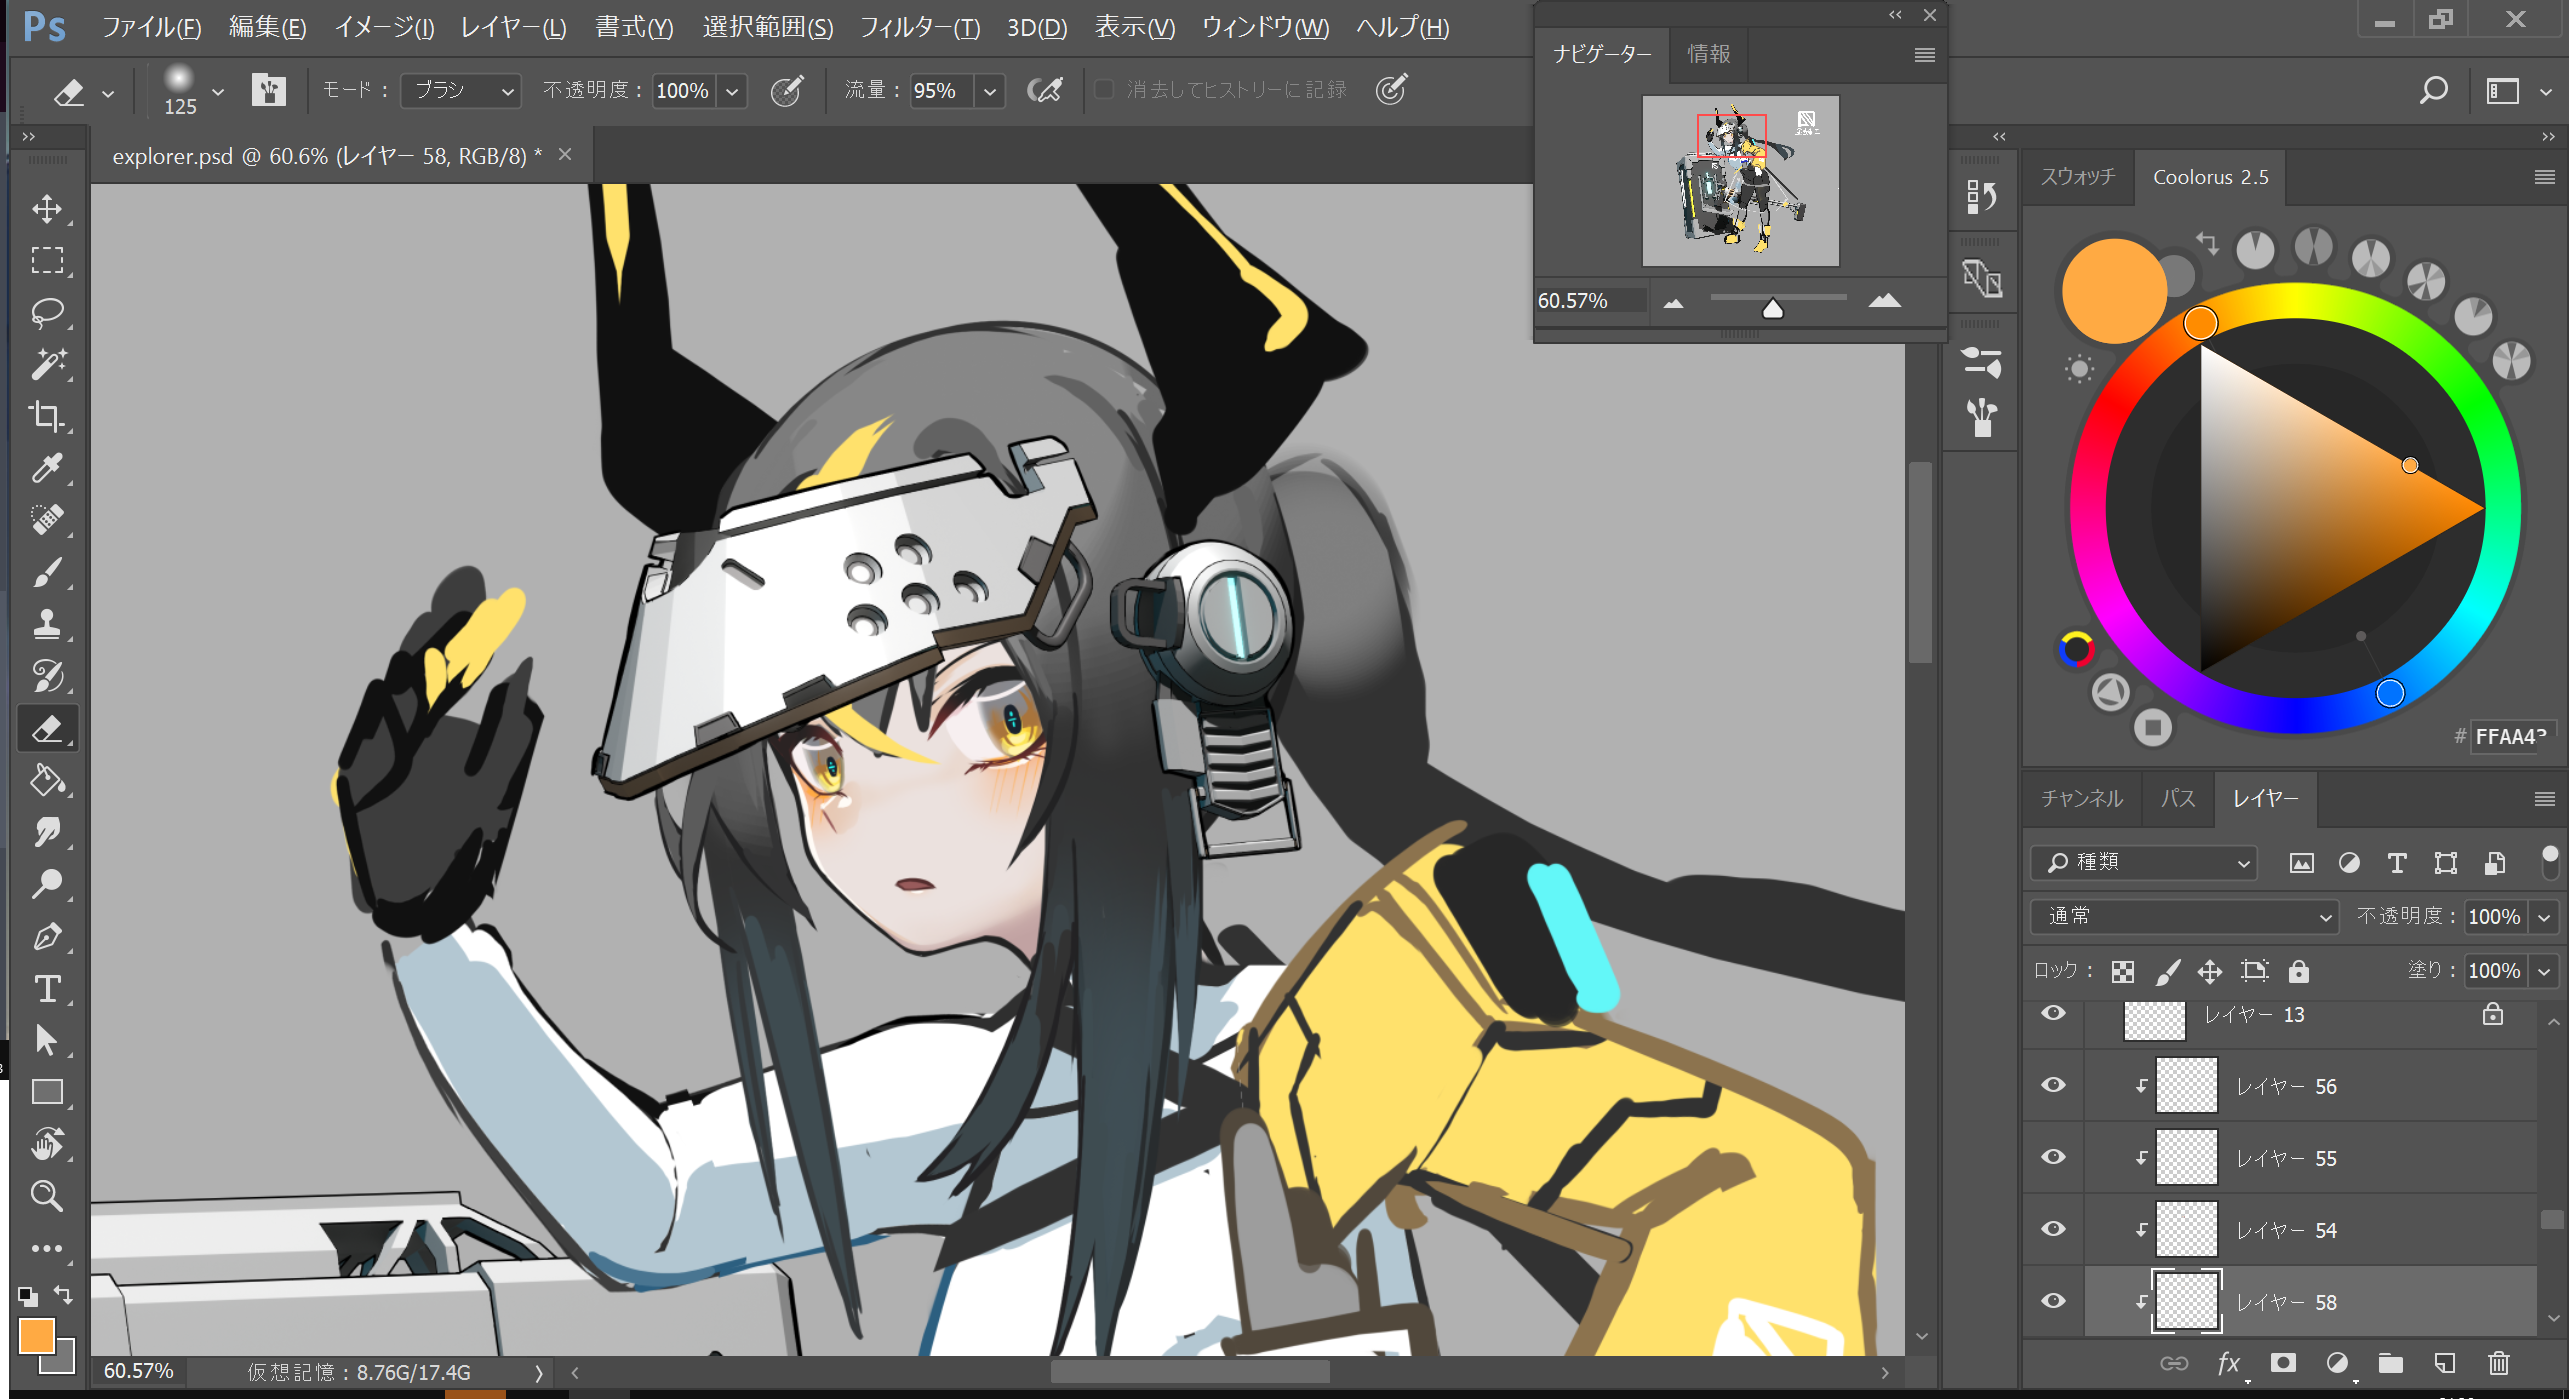Select the Type tool
This screenshot has width=2569, height=1399.
pos(47,989)
